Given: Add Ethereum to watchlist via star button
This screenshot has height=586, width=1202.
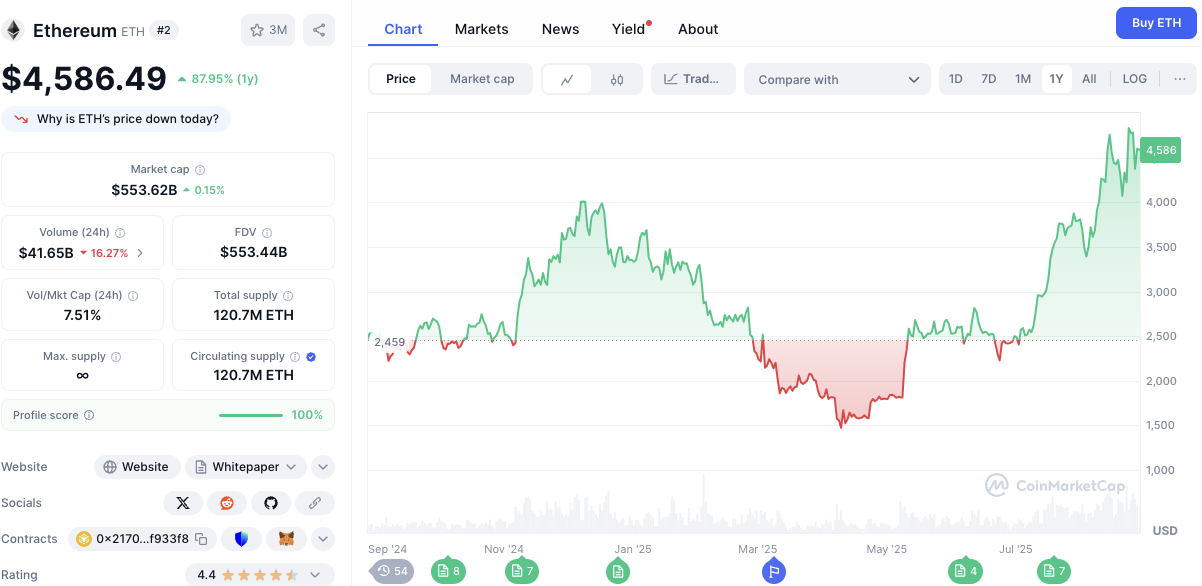Looking at the screenshot, I should point(267,30).
